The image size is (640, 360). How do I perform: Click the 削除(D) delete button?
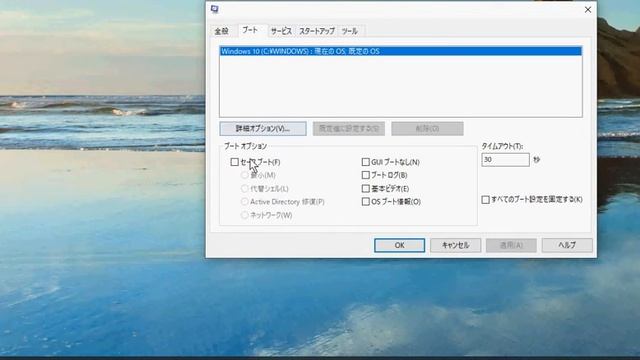tap(427, 129)
